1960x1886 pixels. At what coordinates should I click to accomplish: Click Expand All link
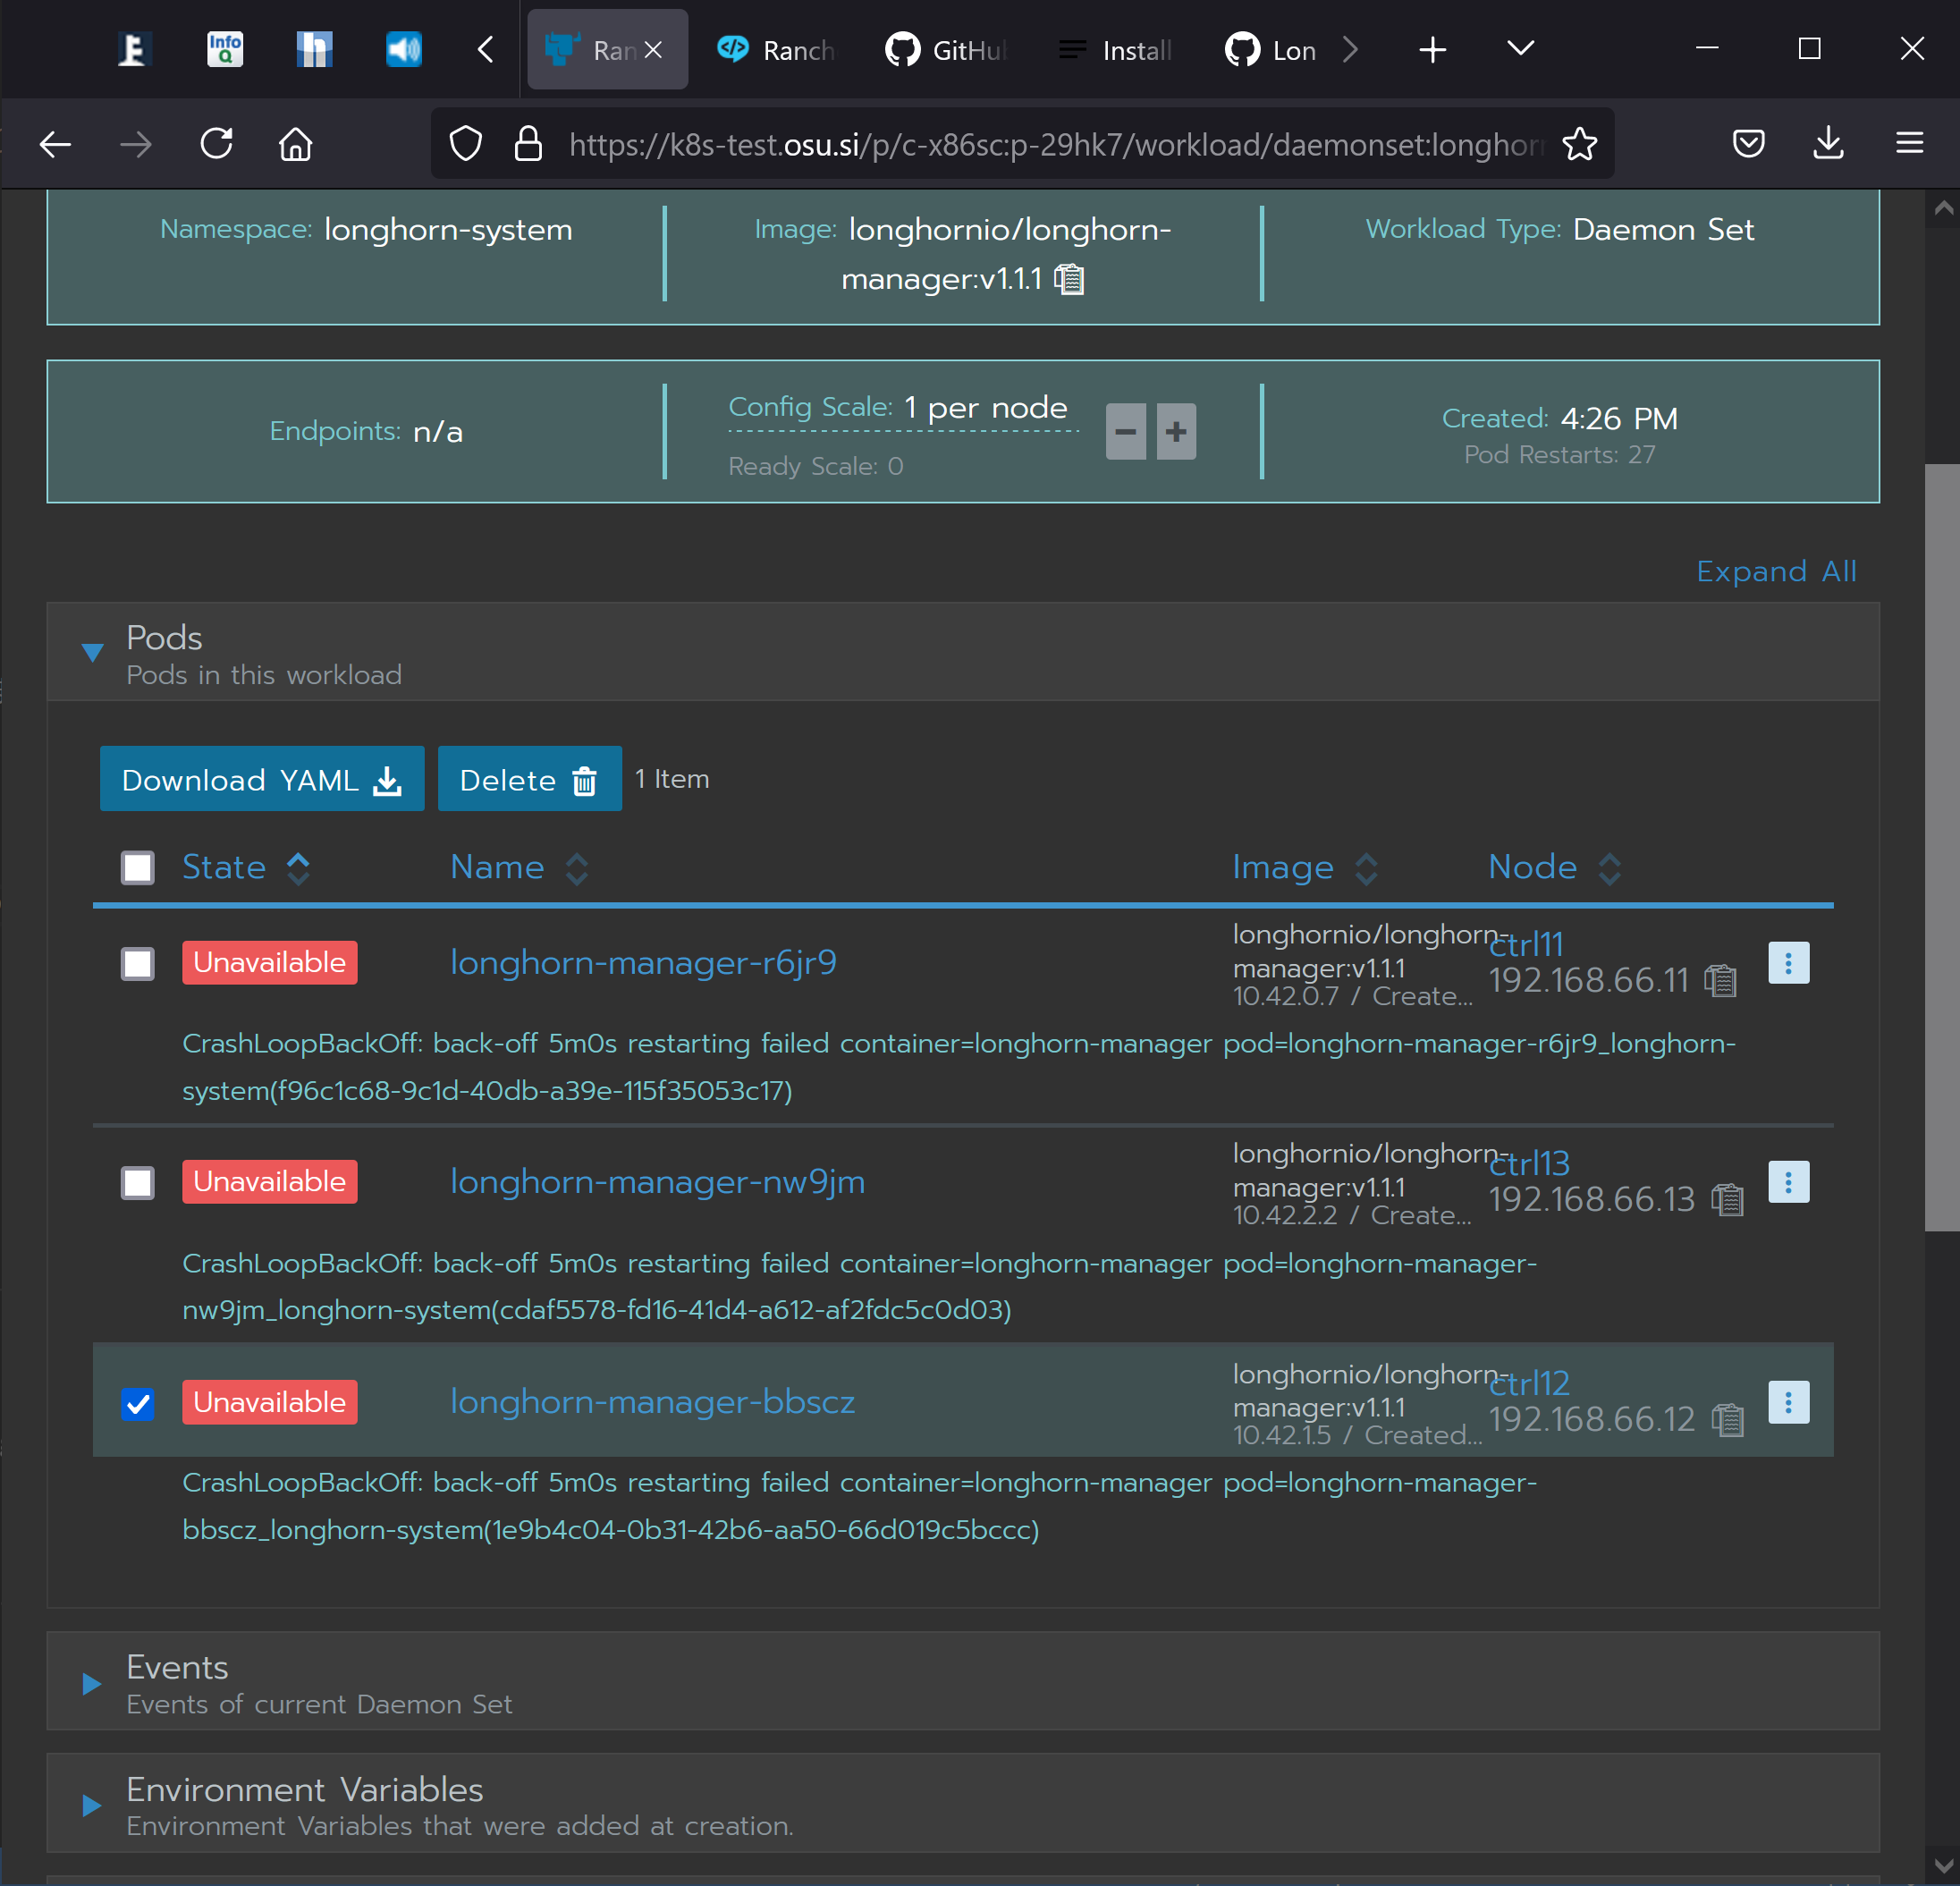point(1776,571)
